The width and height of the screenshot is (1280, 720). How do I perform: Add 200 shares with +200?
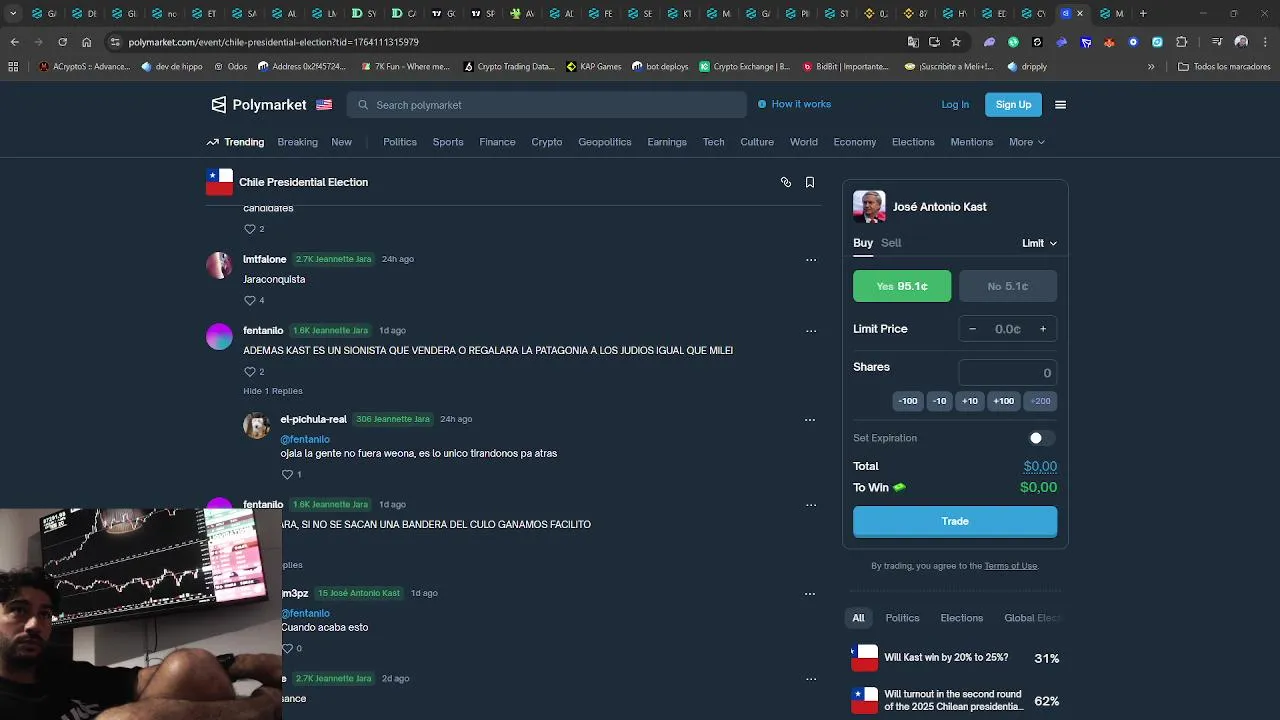pyautogui.click(x=1040, y=401)
